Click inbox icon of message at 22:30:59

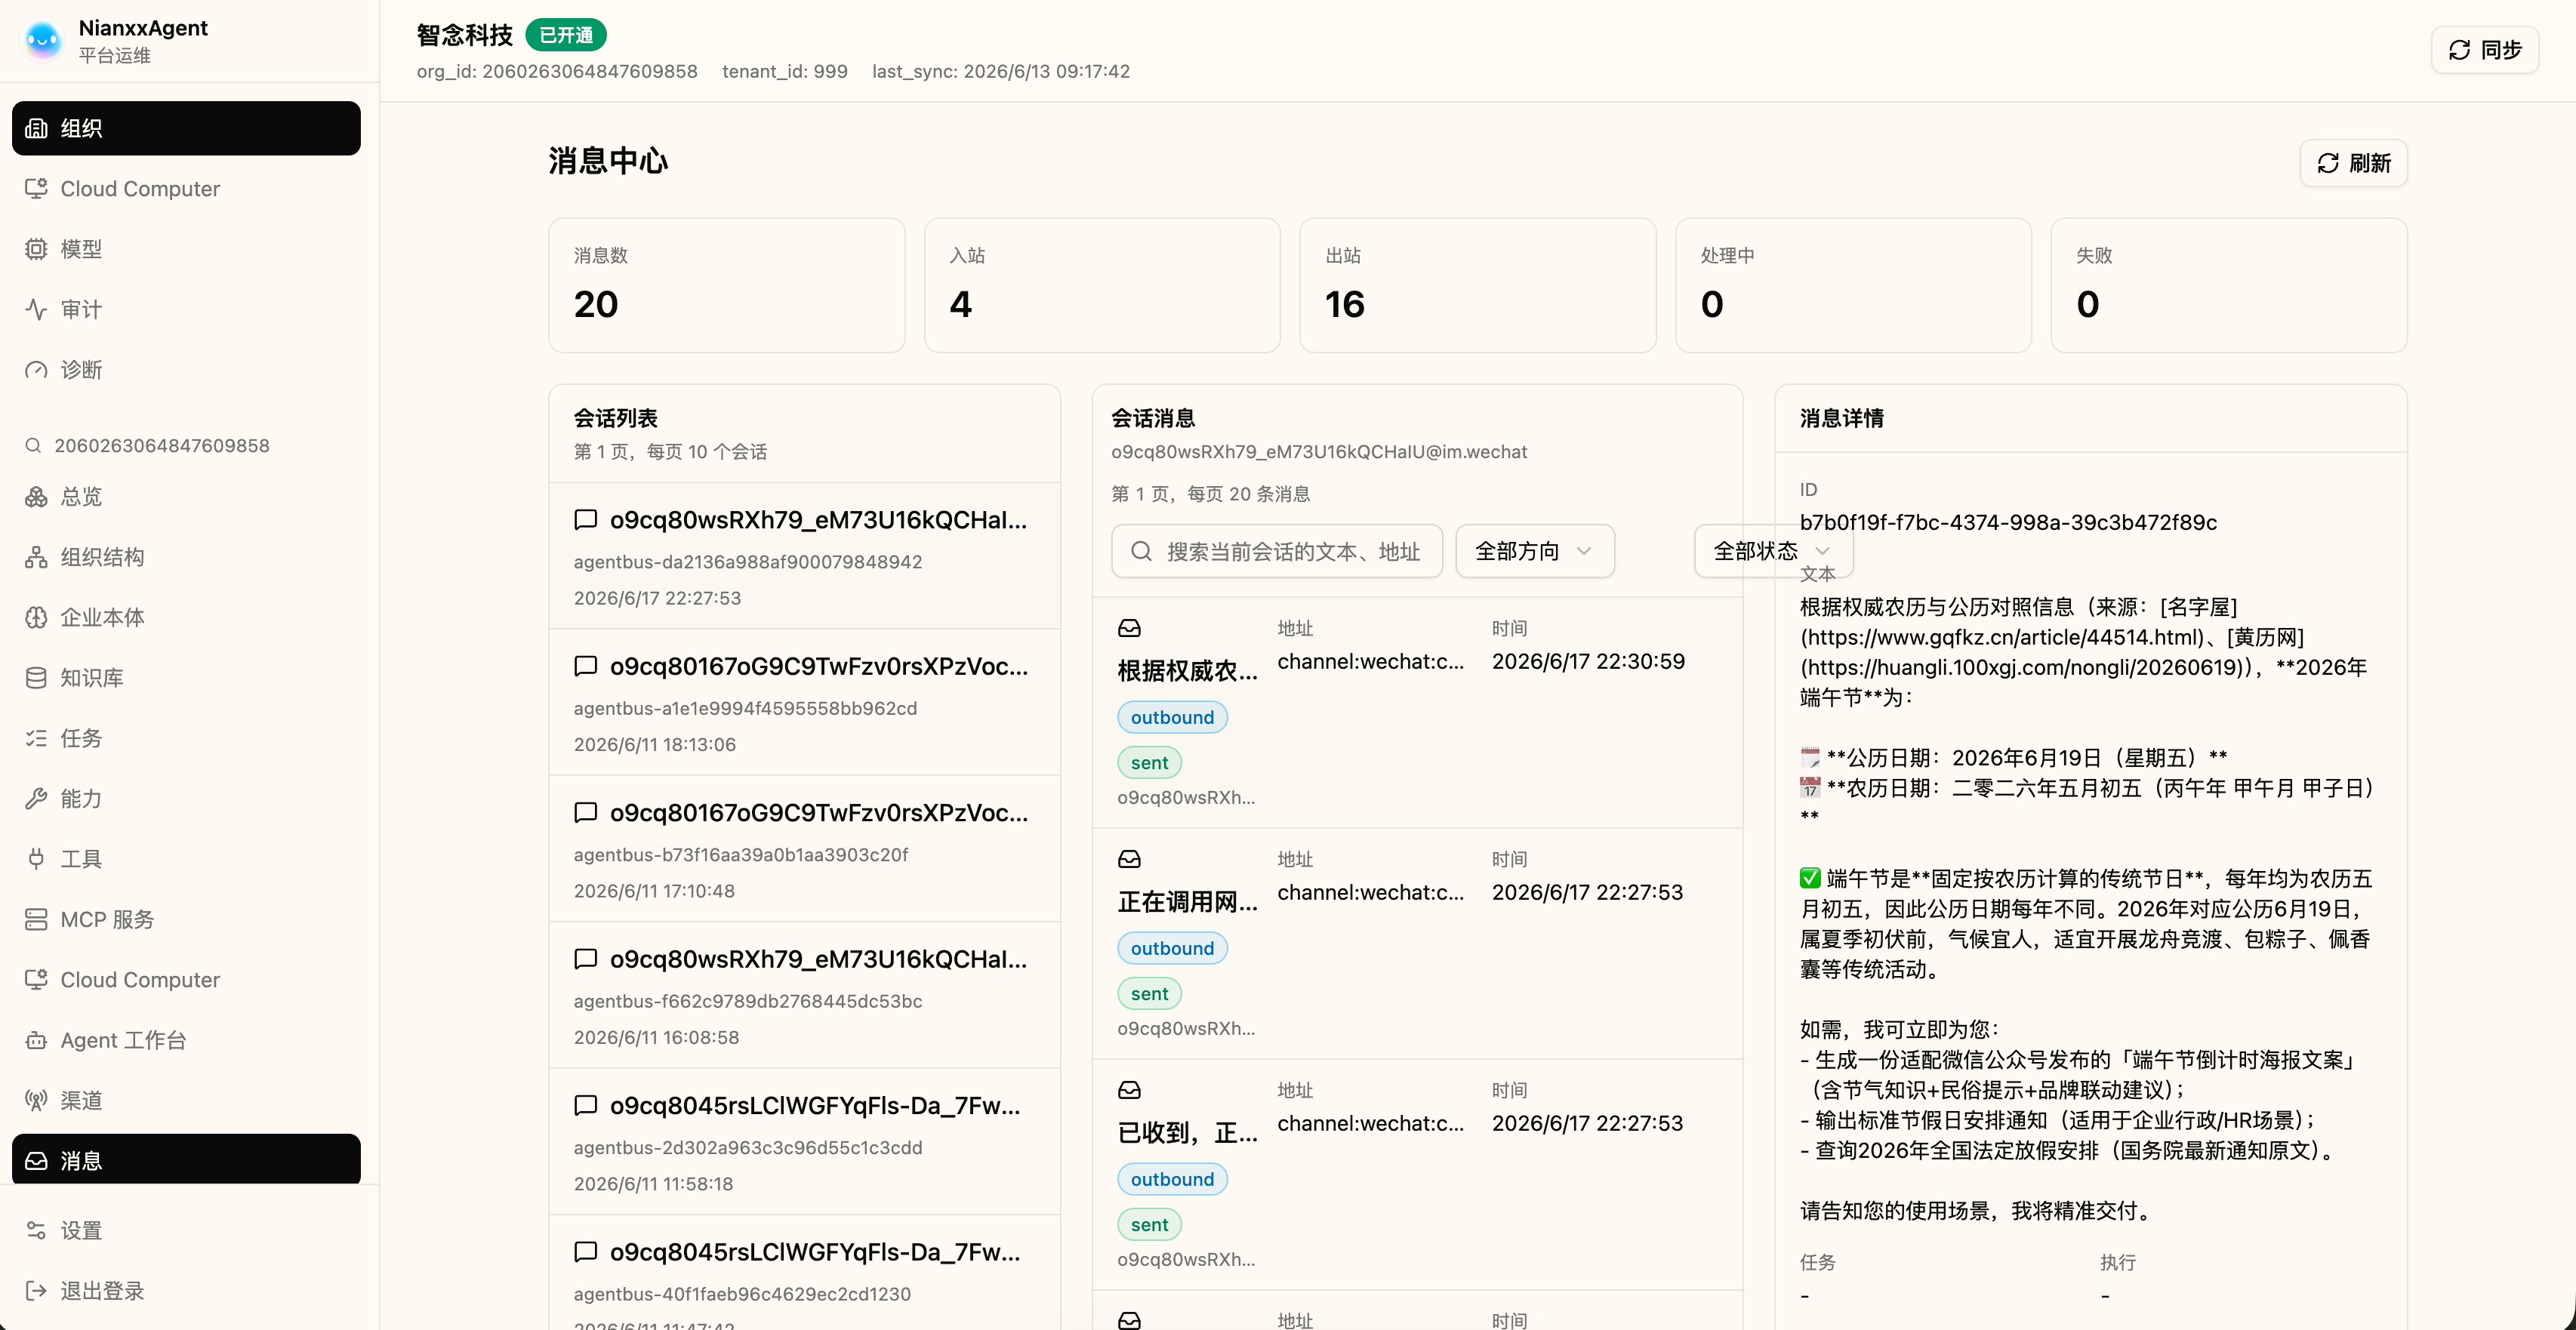tap(1129, 628)
